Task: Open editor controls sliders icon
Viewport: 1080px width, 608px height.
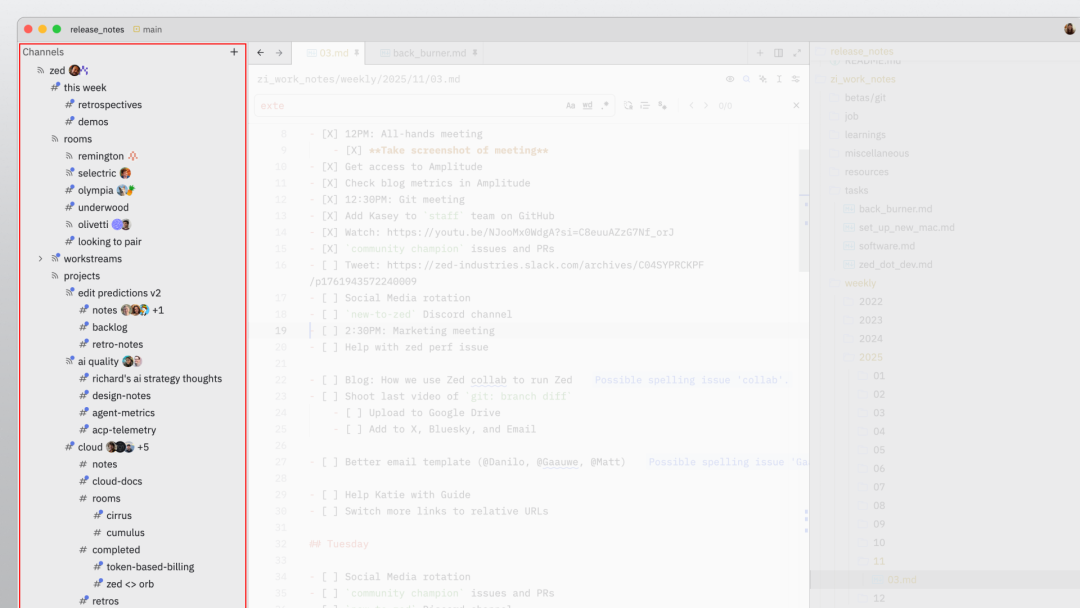Action: coord(796,79)
